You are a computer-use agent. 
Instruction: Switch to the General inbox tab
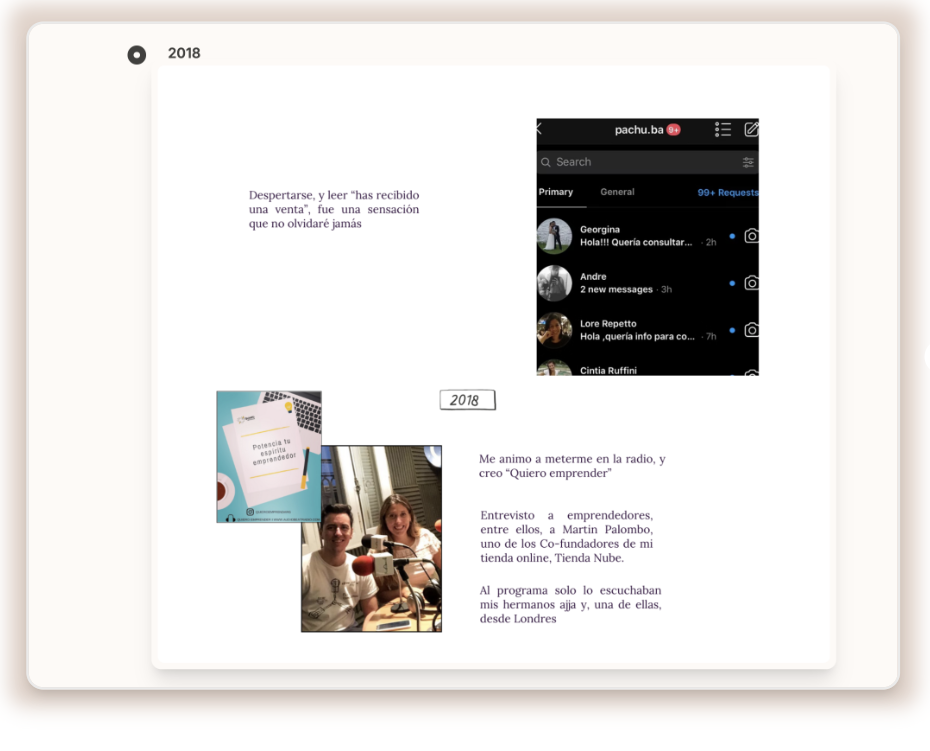[617, 192]
